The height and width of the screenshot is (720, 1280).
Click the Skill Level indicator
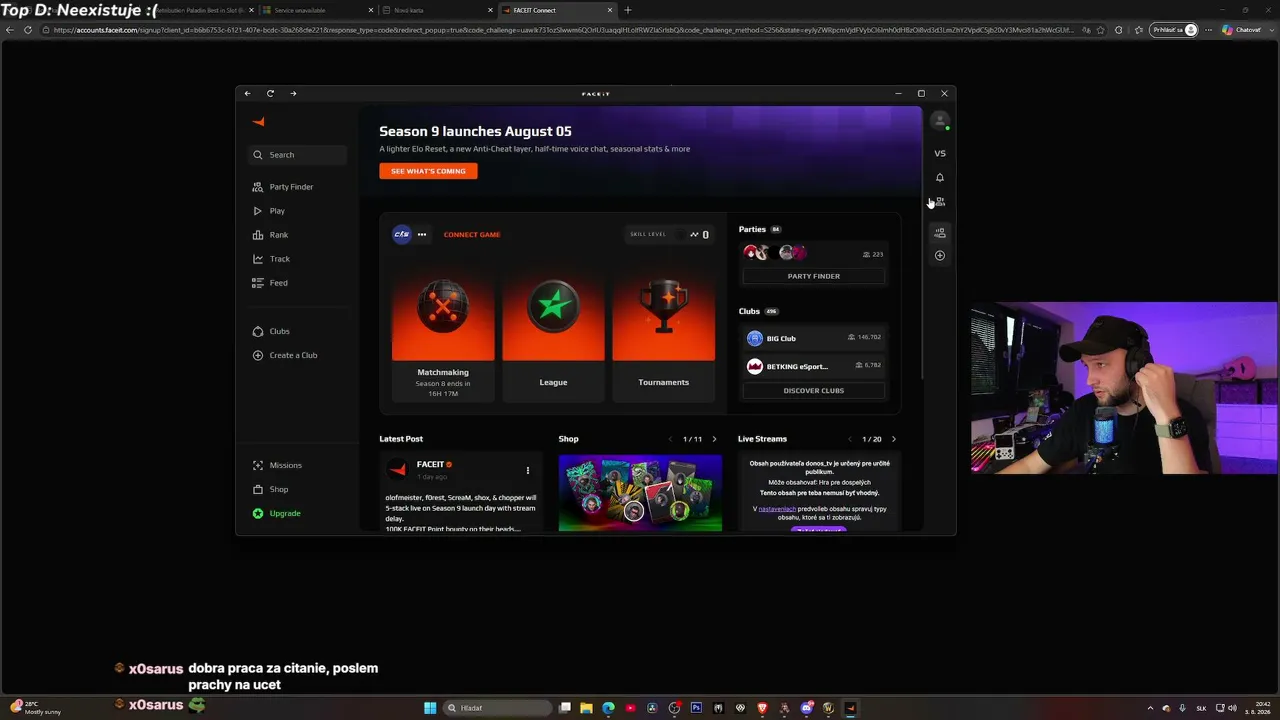pos(669,235)
